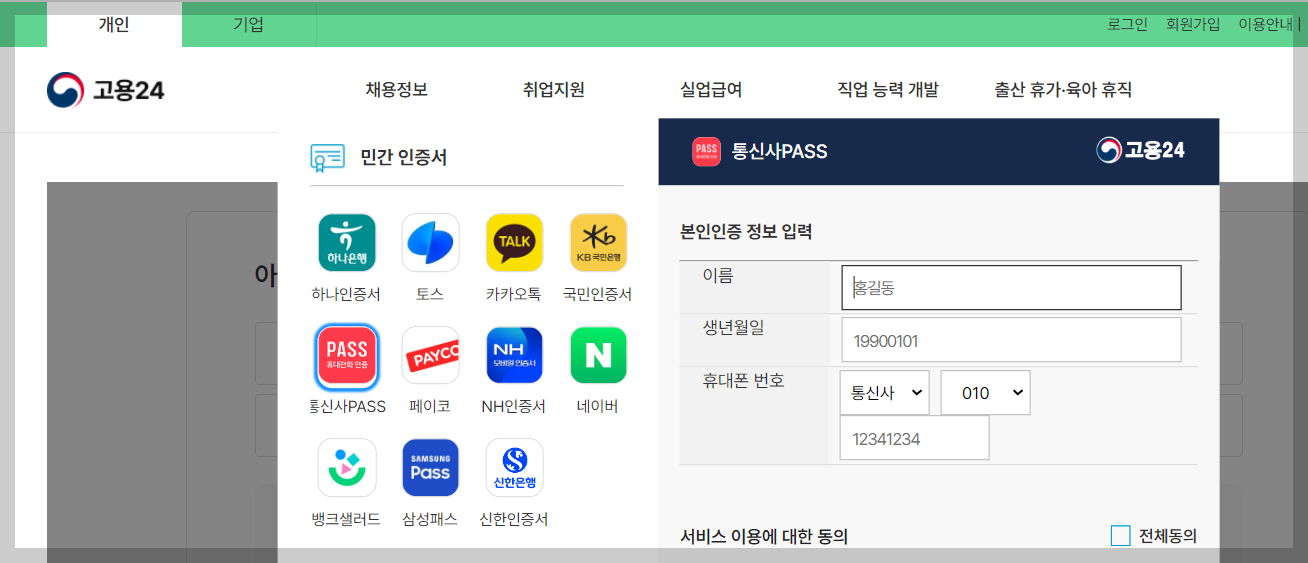The image size is (1308, 563).
Task: Choose the PAYCO certificate icon
Action: pos(431,355)
